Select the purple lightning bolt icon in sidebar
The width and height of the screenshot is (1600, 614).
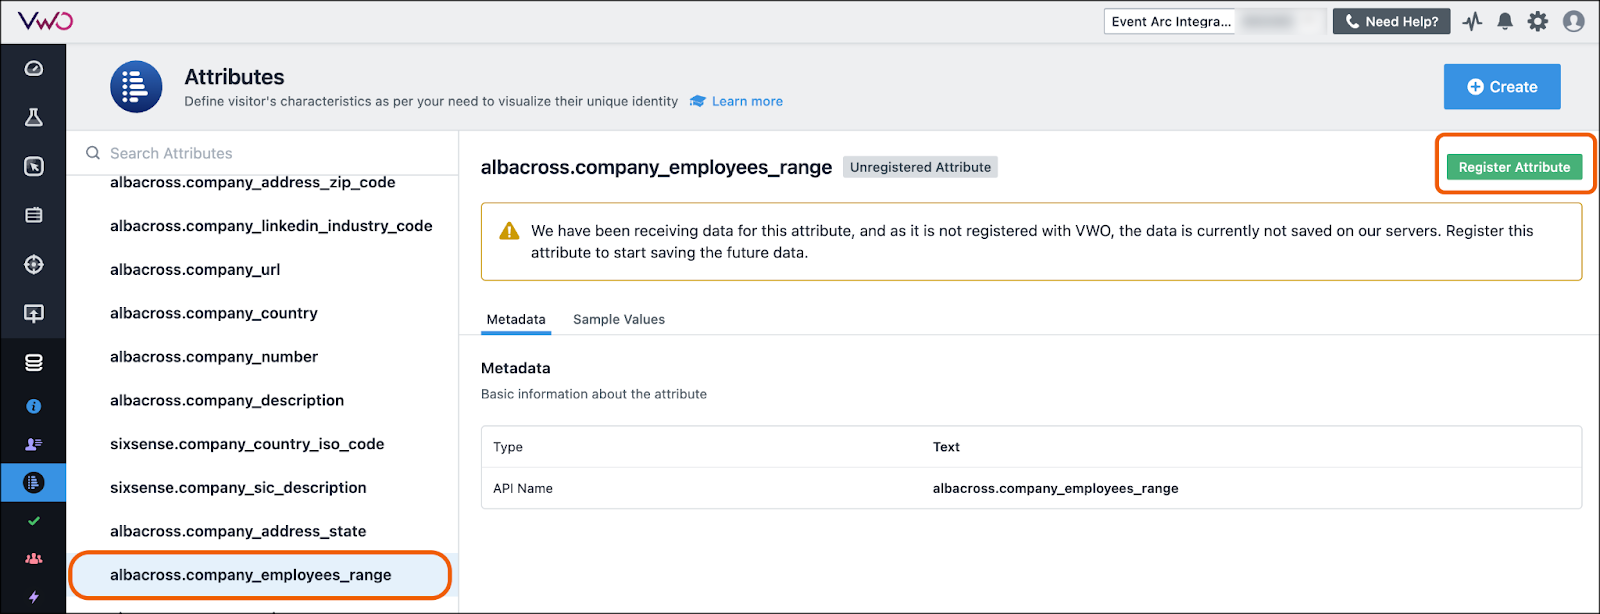point(33,597)
